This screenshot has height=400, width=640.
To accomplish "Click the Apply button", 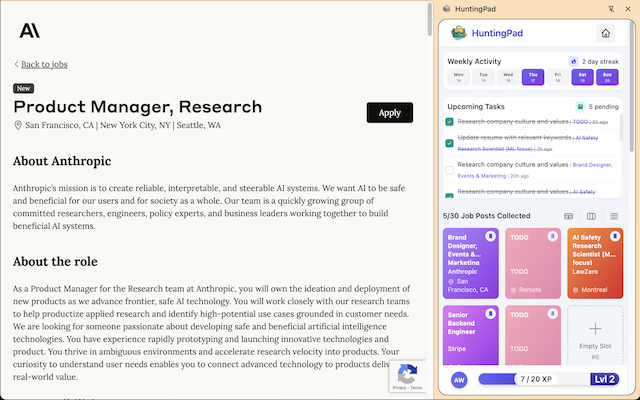I will 389,112.
